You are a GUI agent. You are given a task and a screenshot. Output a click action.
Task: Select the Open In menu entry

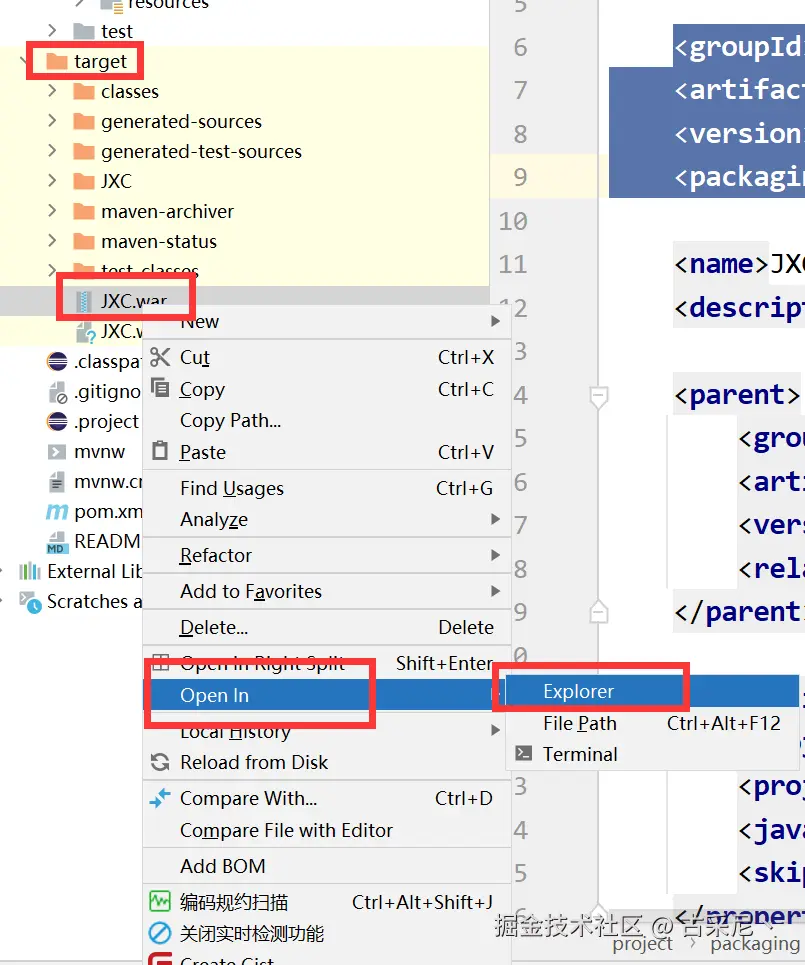click(327, 695)
